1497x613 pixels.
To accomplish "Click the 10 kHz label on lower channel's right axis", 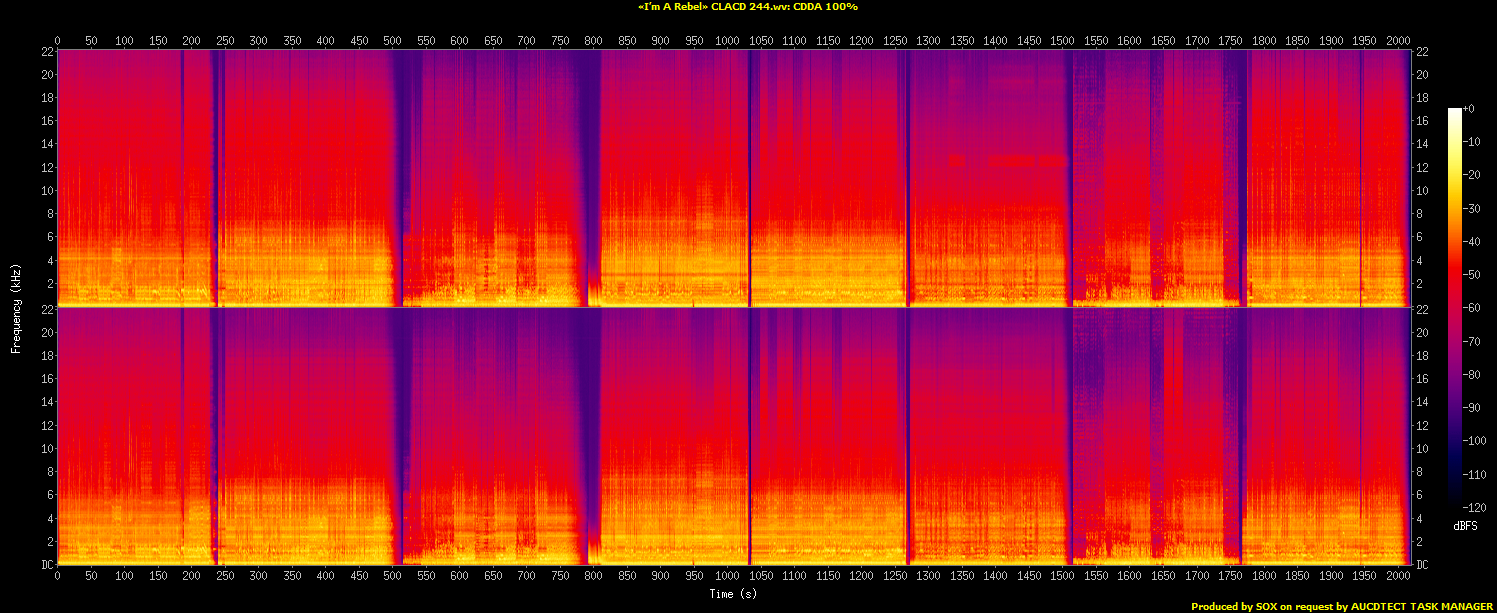I will (1419, 449).
